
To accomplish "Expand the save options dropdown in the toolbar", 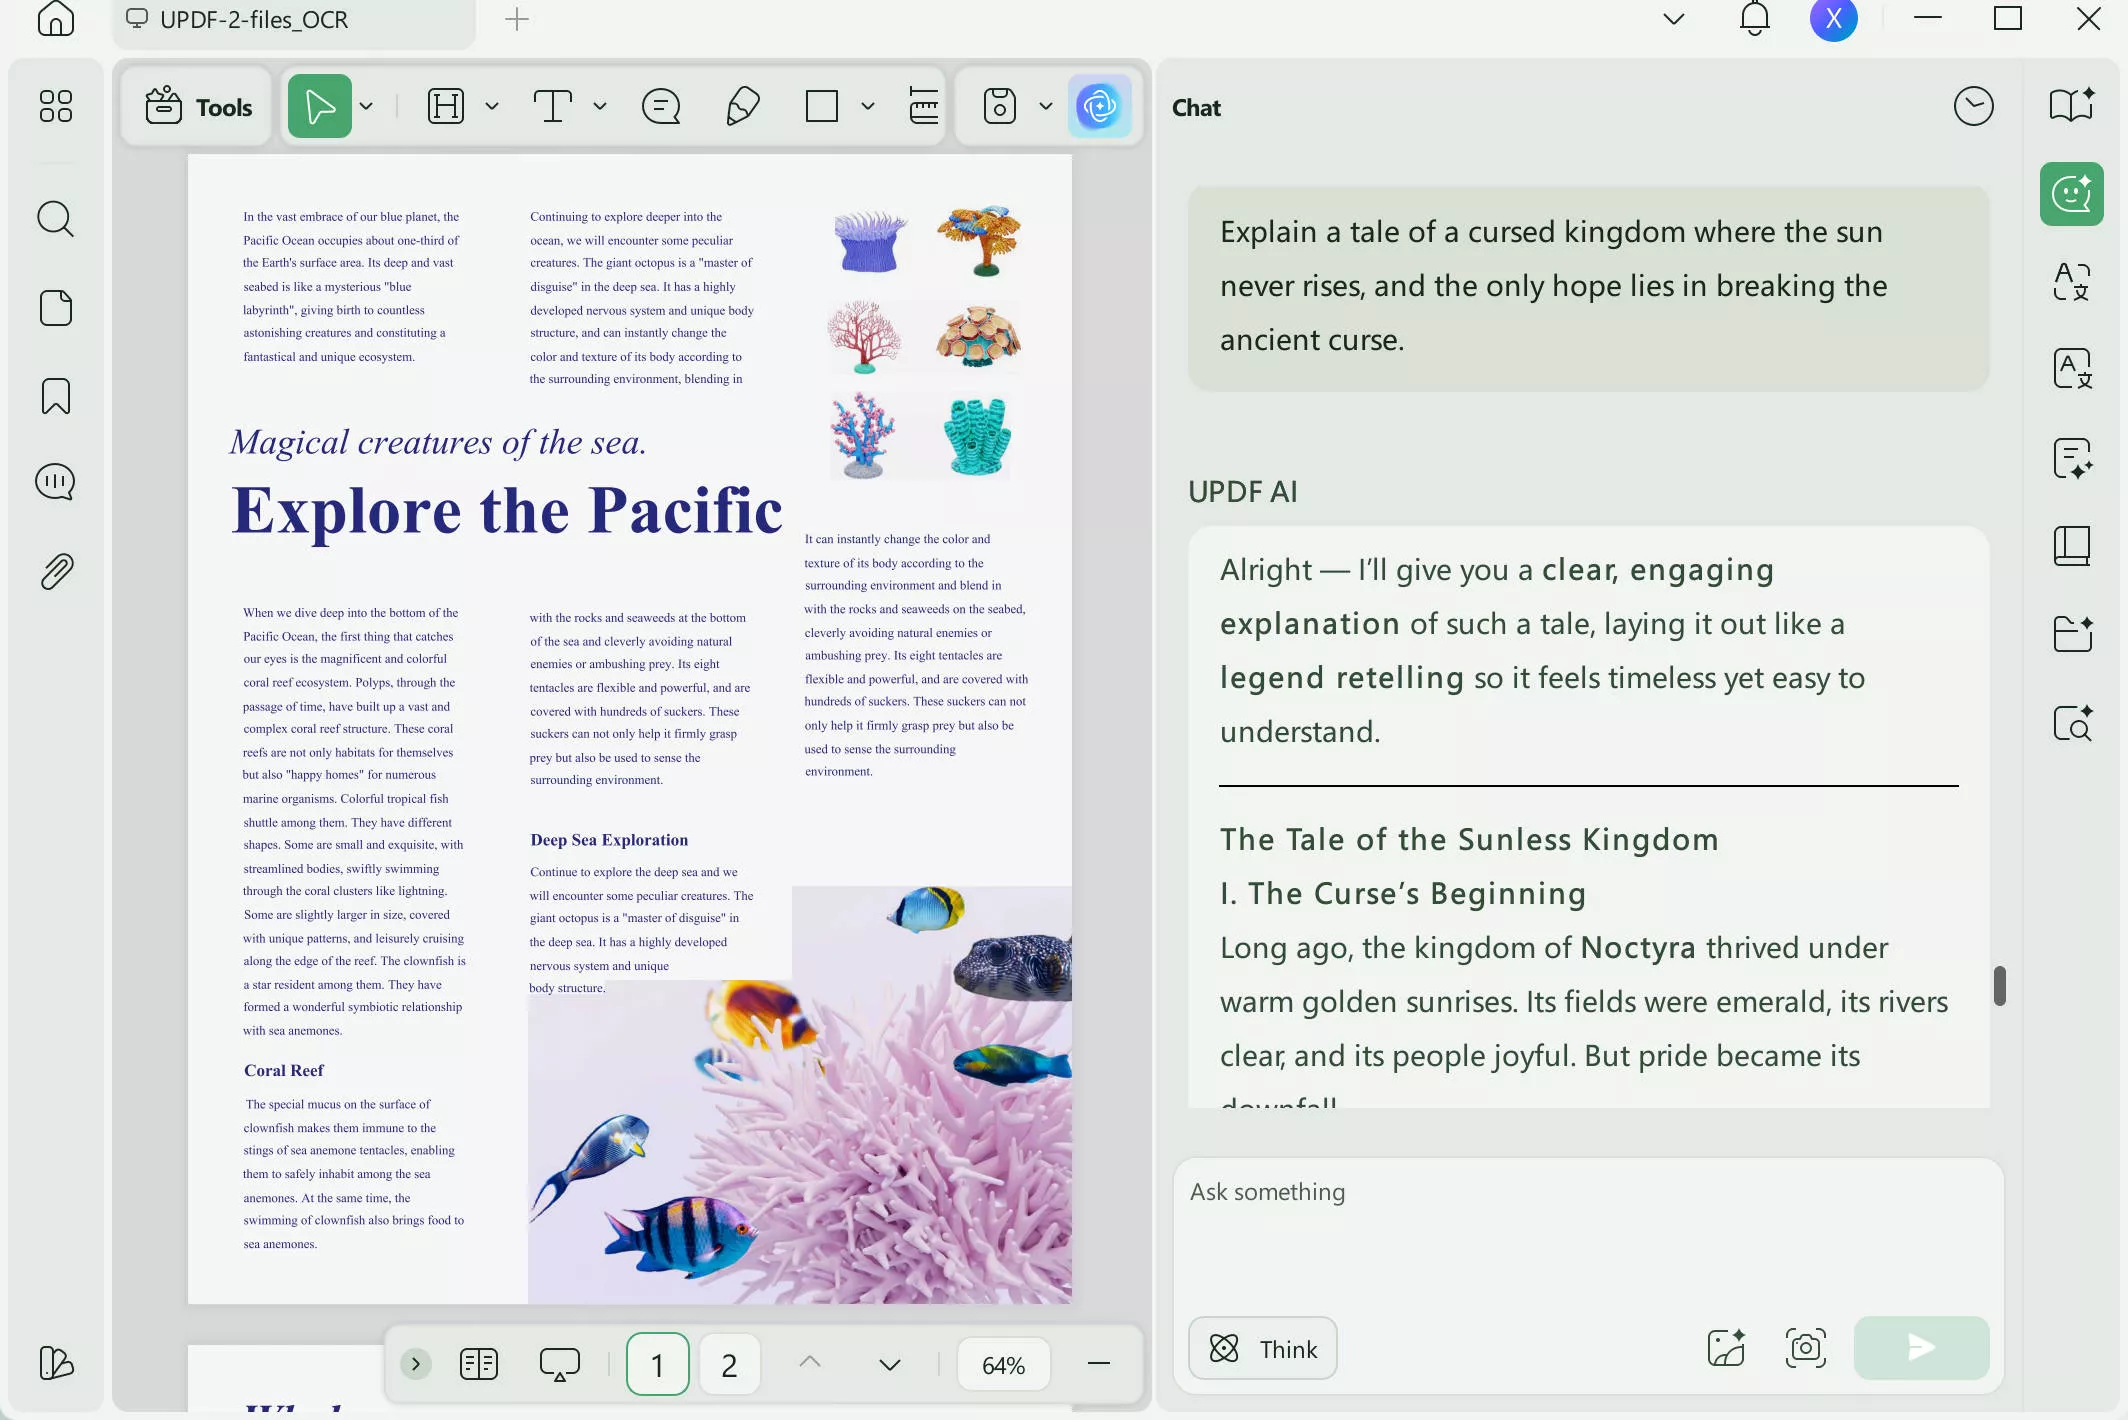I will (x=1046, y=106).
